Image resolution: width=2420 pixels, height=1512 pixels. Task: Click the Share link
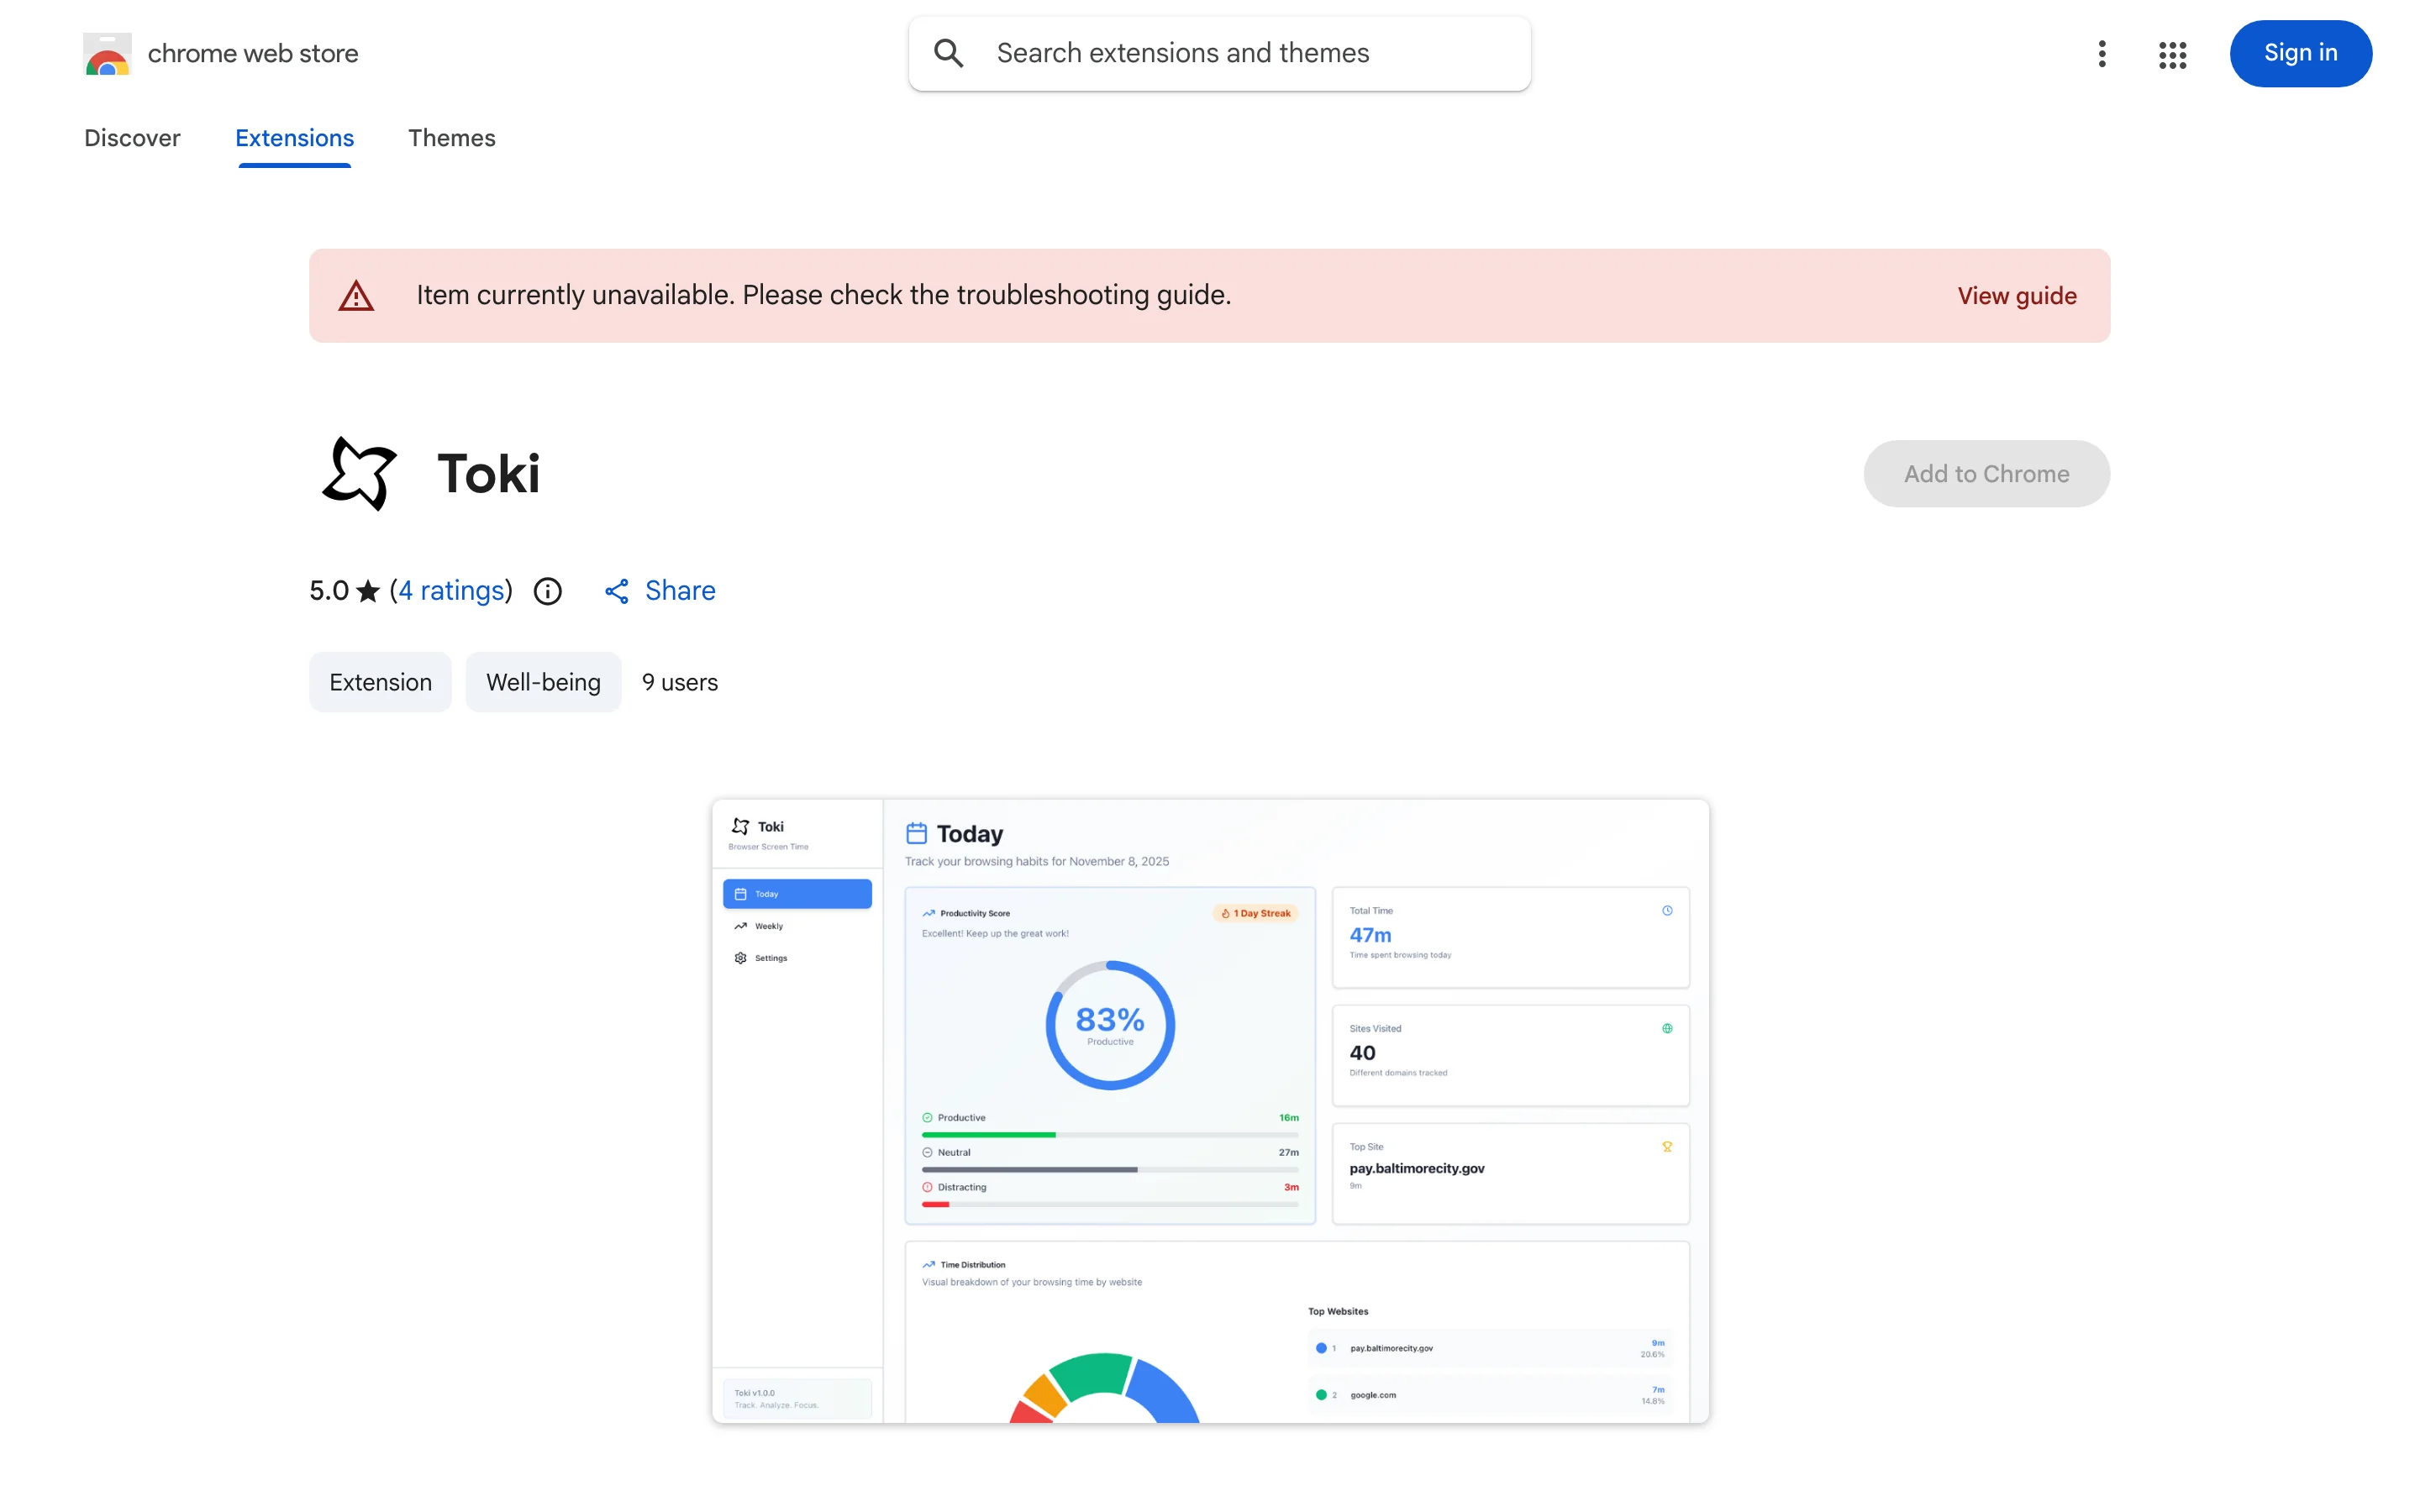coord(680,591)
